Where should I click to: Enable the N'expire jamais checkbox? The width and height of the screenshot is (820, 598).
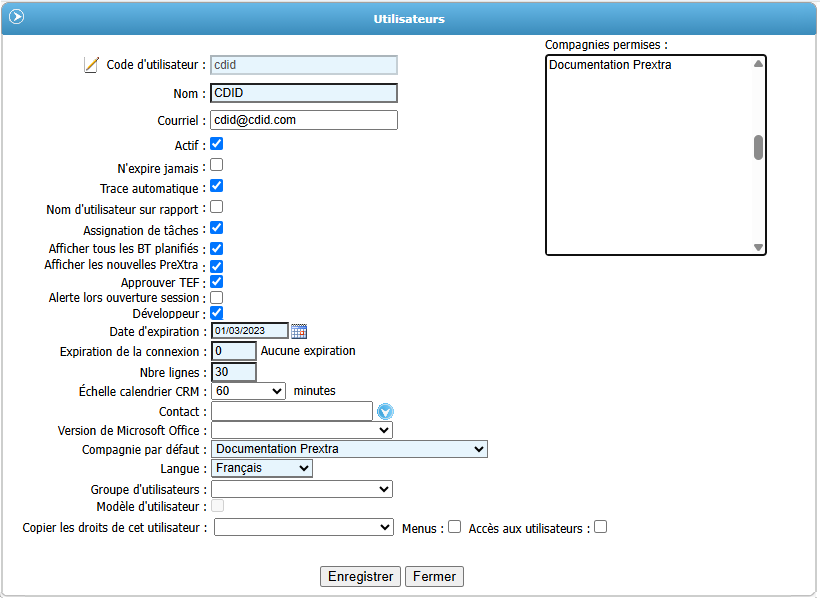[216, 165]
